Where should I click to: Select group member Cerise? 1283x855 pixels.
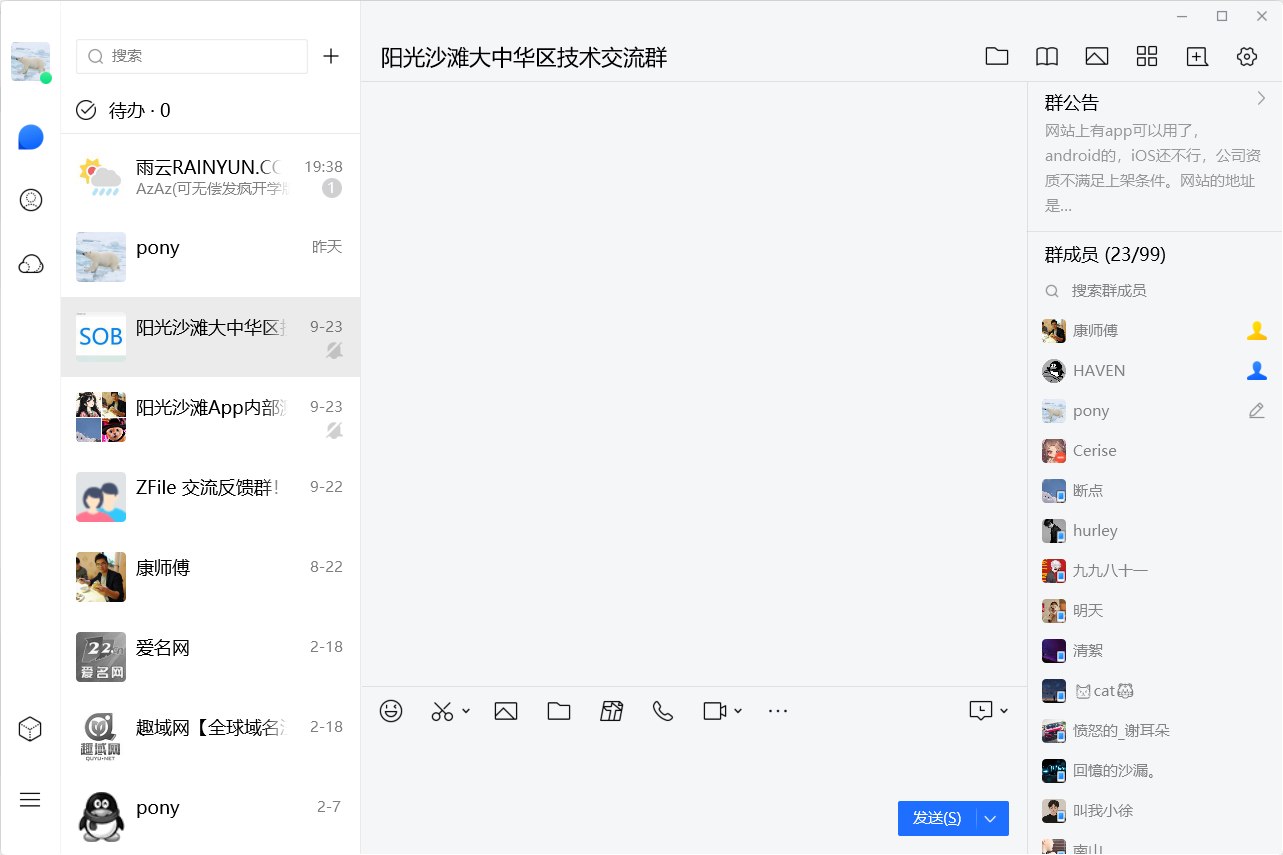[1154, 451]
